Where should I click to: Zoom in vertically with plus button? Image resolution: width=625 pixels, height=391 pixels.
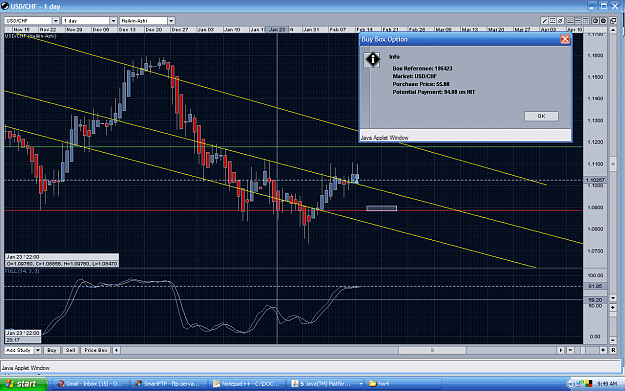(x=613, y=307)
